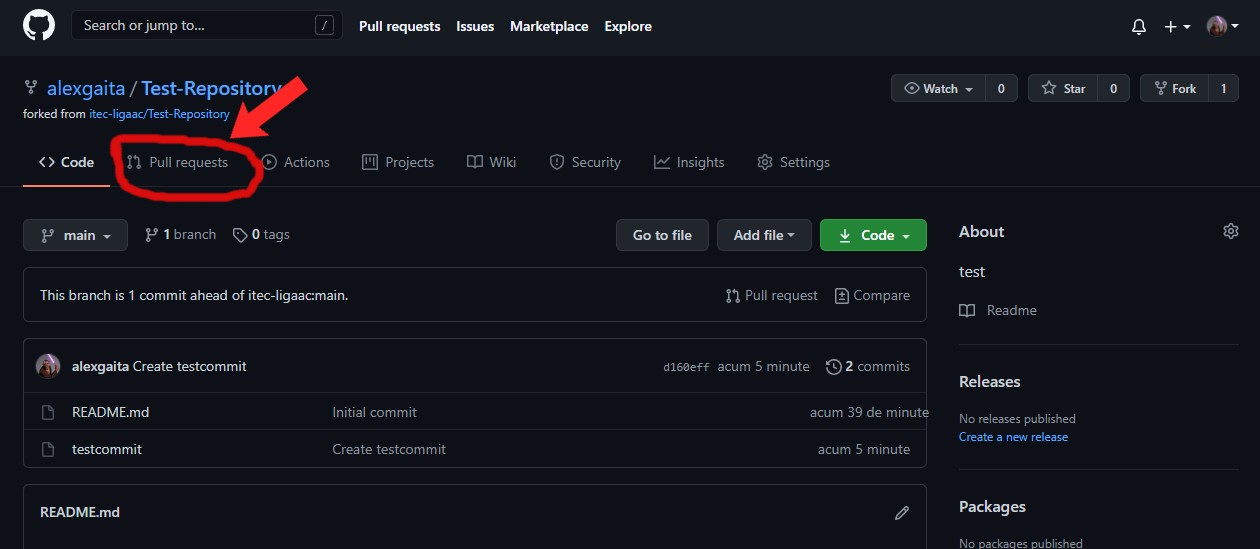Open the latest commit message Create testcommit
1260x549 pixels.
tap(190, 367)
